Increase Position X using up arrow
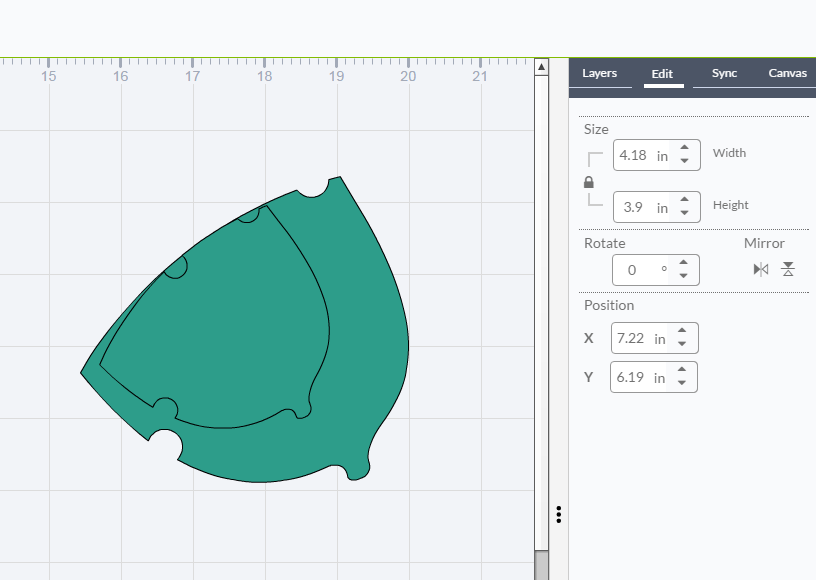 point(682,332)
